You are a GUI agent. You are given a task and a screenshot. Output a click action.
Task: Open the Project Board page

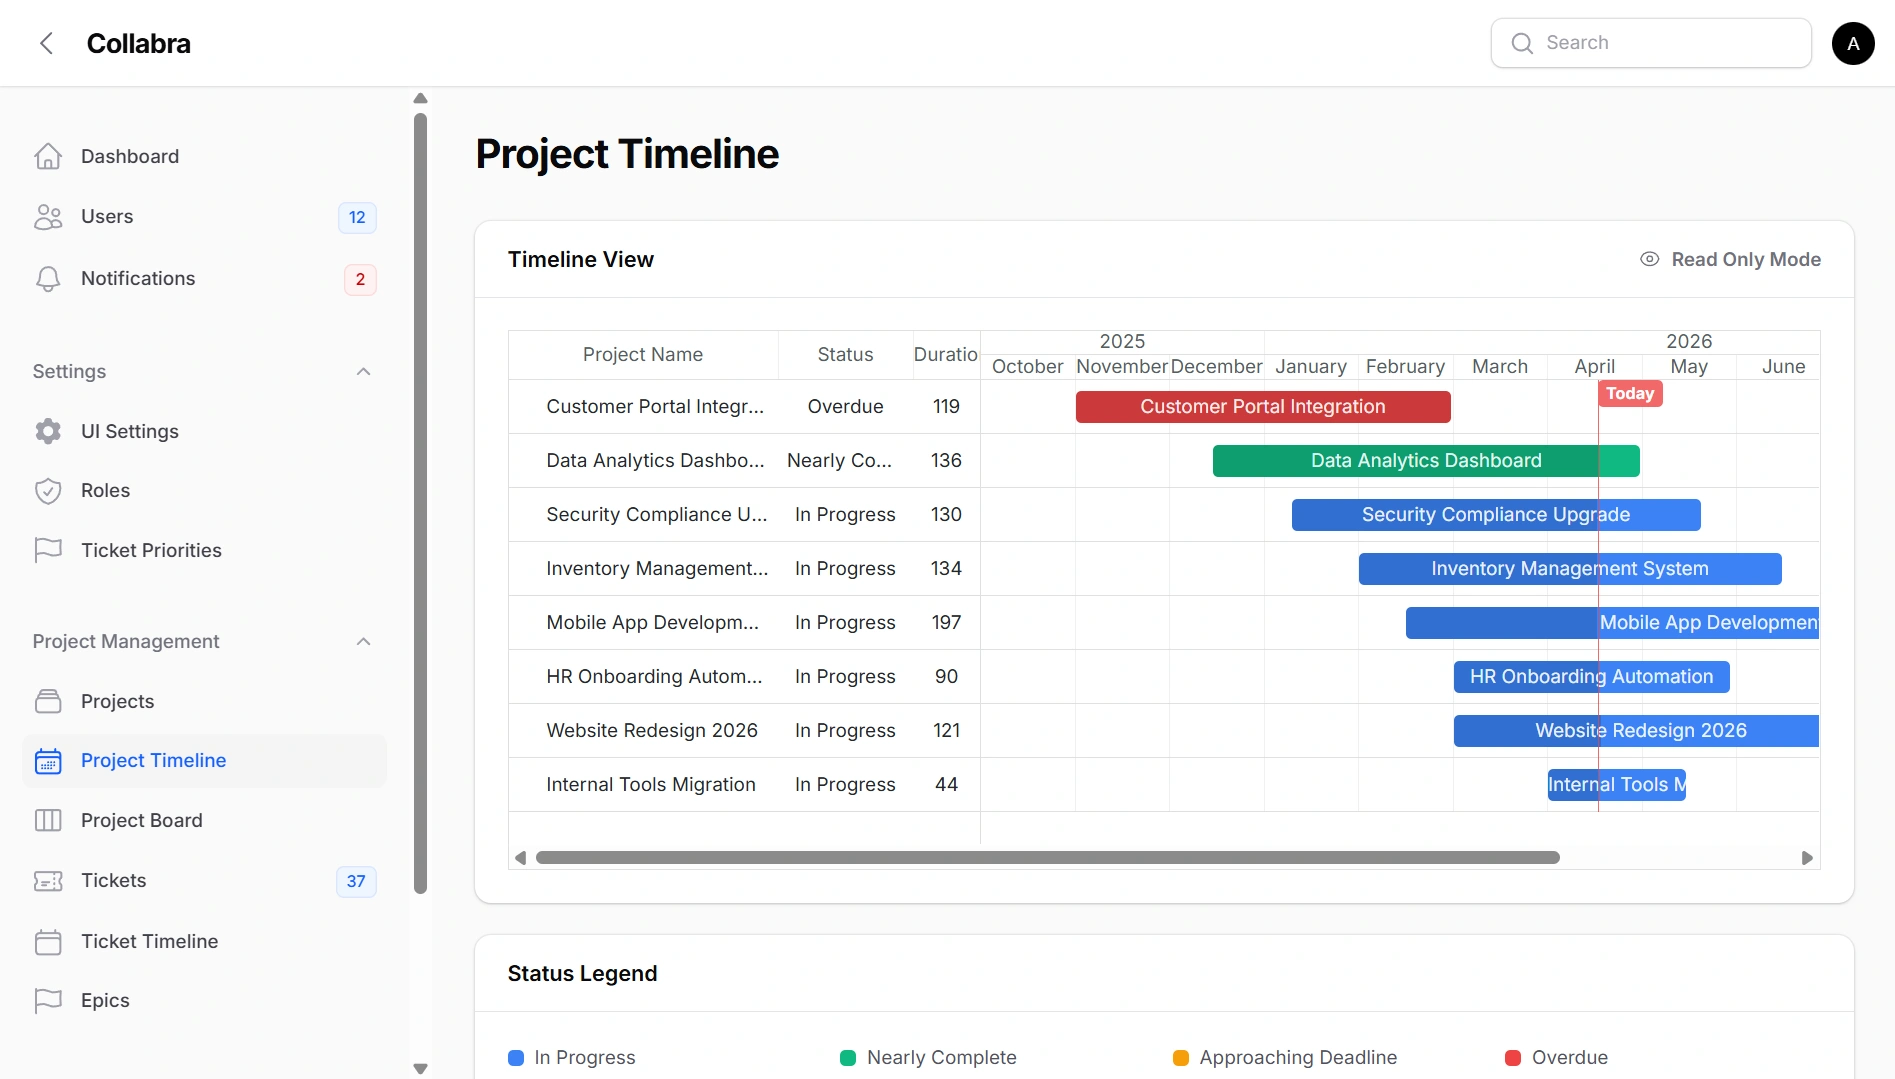tap(204, 821)
